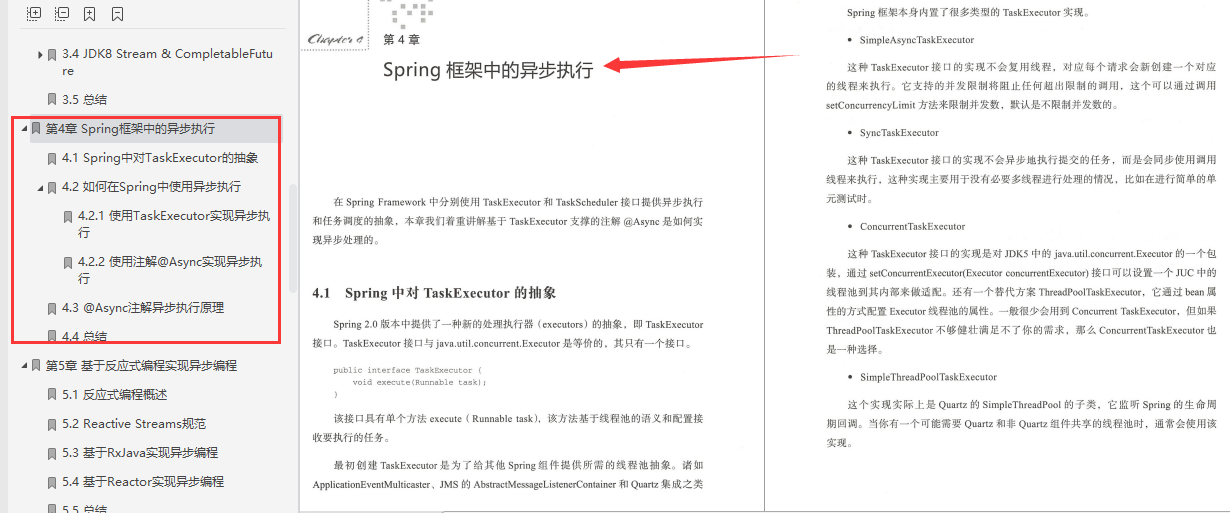Click the bookmark ribbon icon beside 5.3 基于RxJava
The height and width of the screenshot is (513, 1230).
(52, 453)
